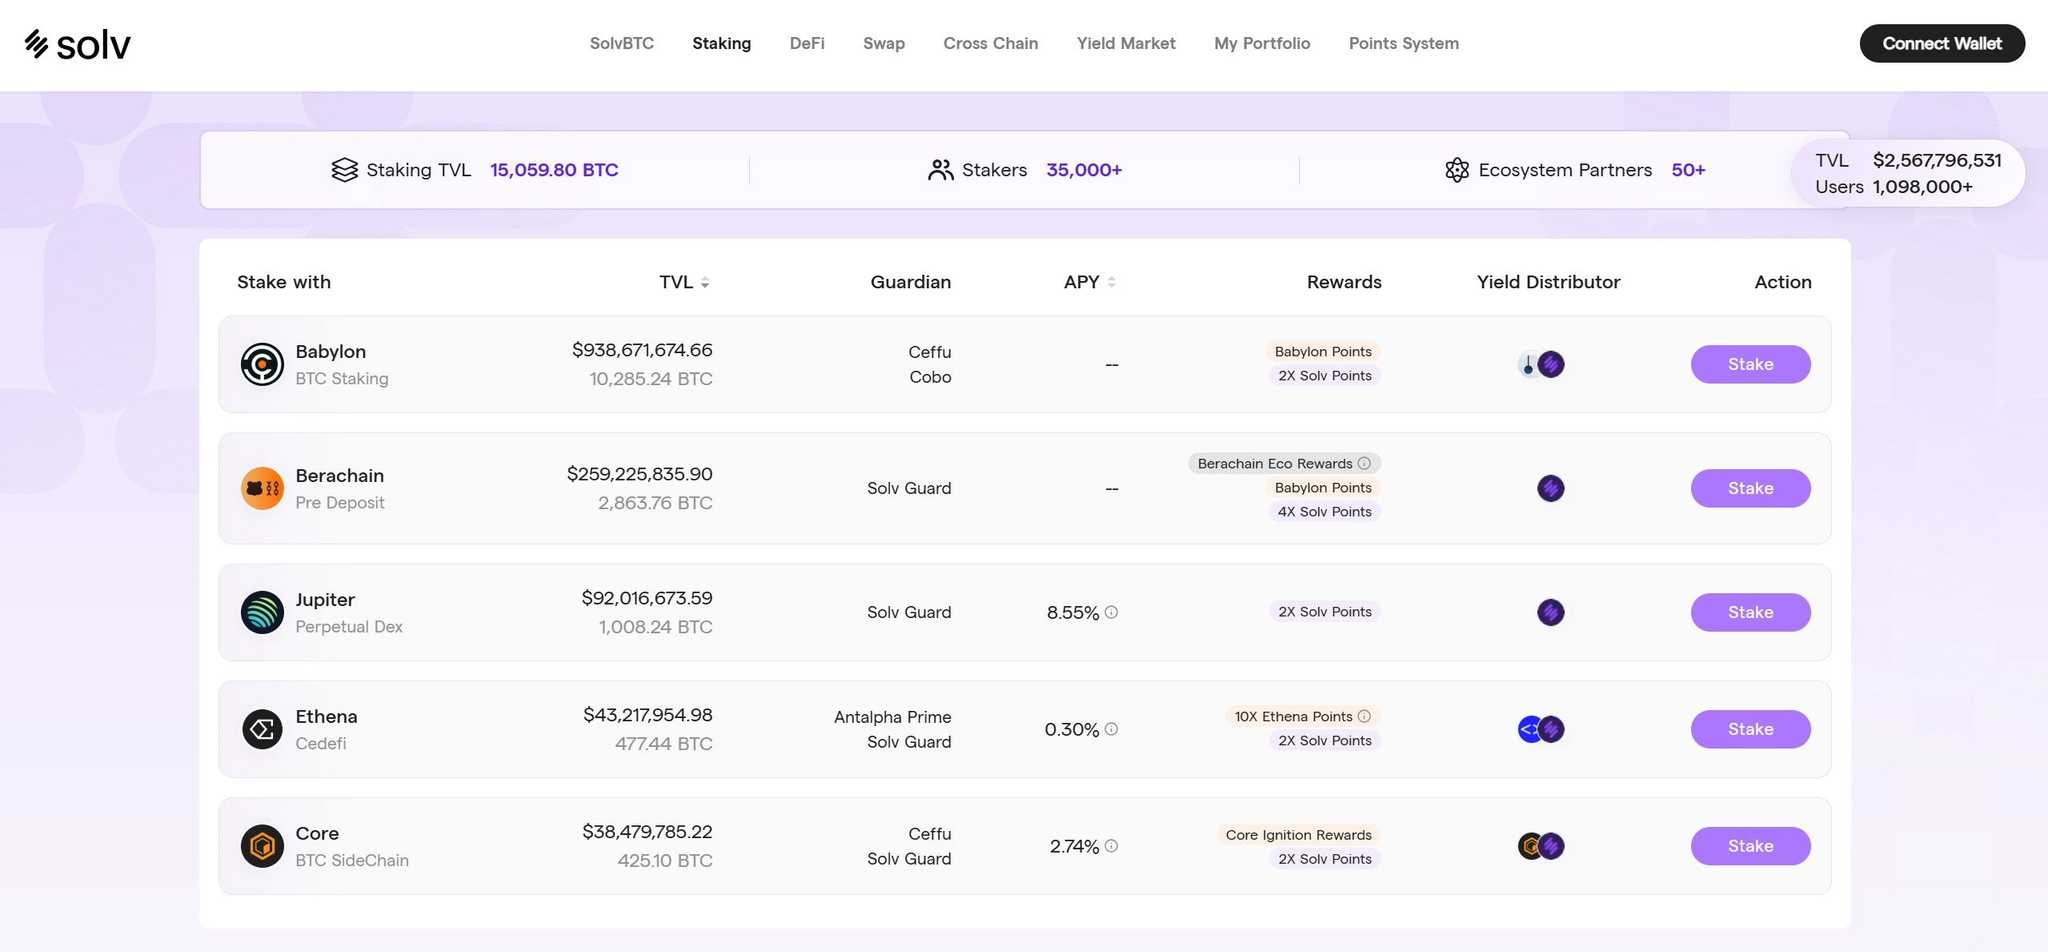Viewport: 2048px width, 952px height.
Task: Click the Guardian column header
Action: (910, 282)
